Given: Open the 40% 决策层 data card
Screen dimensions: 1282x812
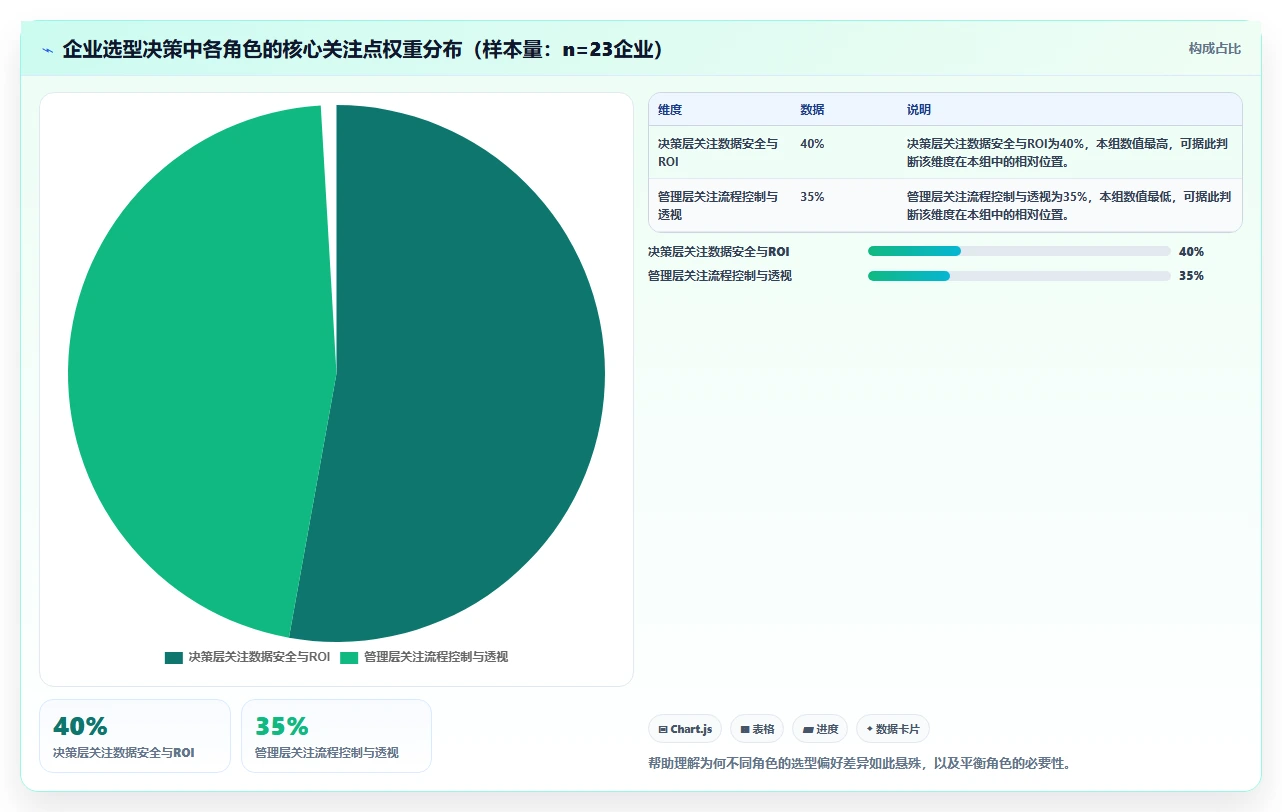Looking at the screenshot, I should (x=135, y=736).
